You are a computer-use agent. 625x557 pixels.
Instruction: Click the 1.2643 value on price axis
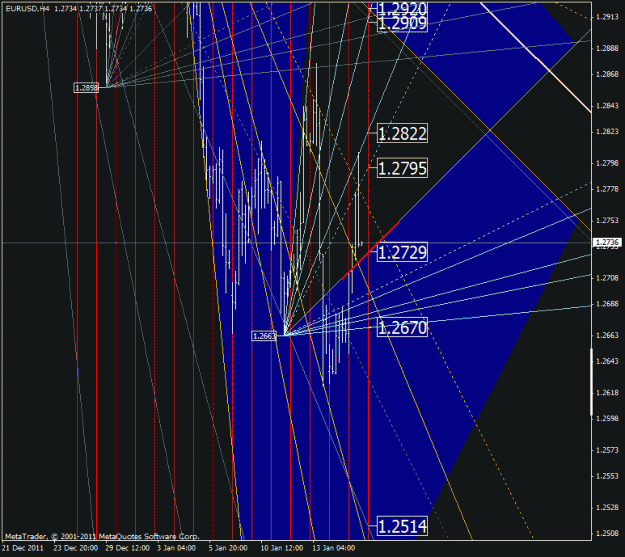pos(607,361)
